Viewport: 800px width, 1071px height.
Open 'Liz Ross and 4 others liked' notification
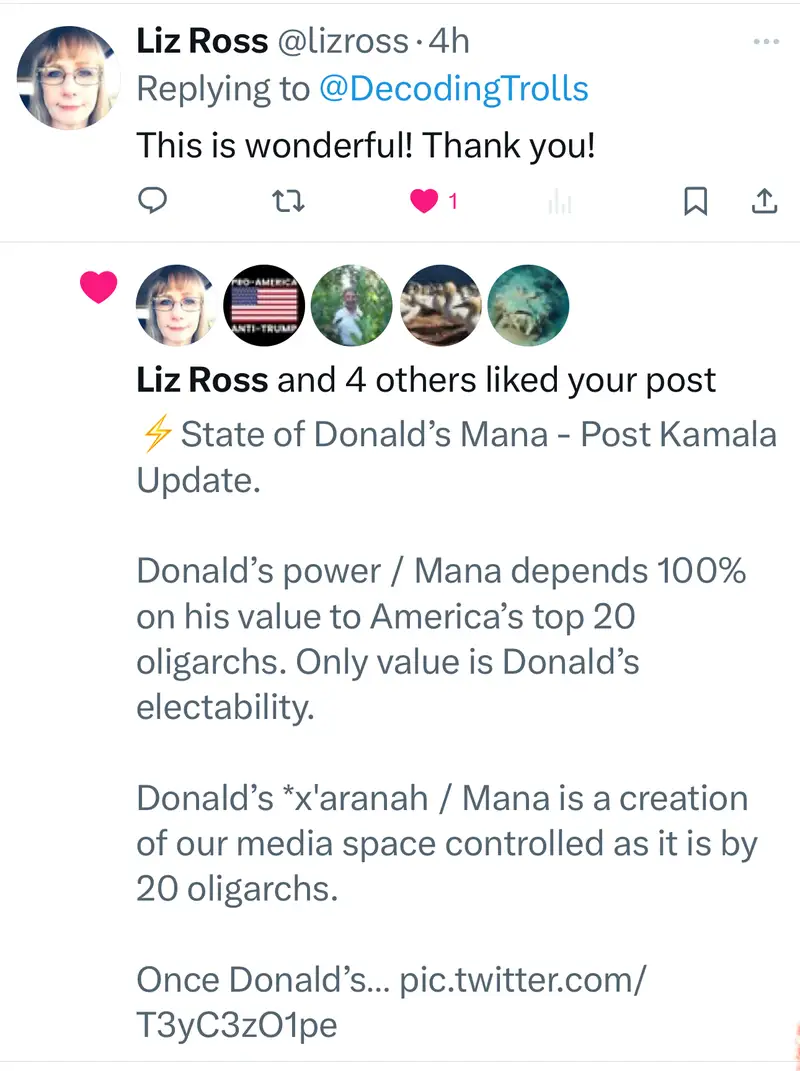[426, 380]
